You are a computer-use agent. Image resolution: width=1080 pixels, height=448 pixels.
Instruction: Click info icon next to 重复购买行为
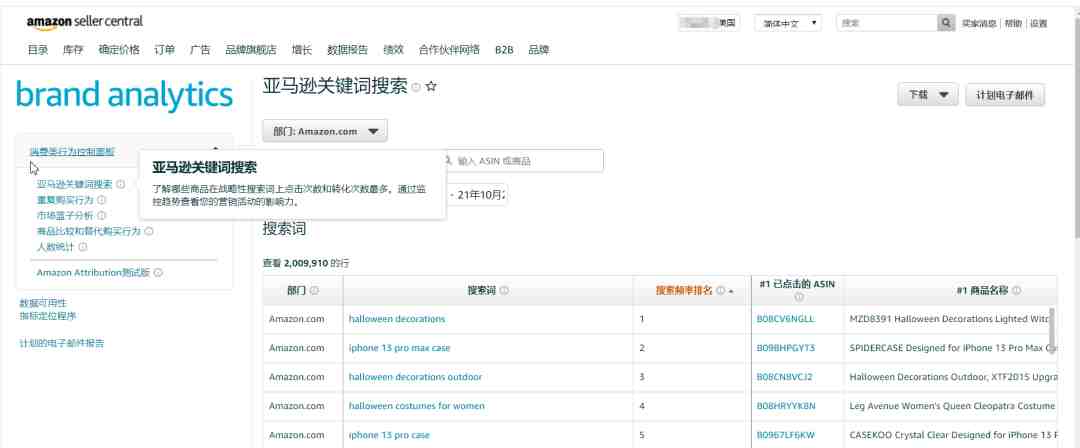pos(102,200)
